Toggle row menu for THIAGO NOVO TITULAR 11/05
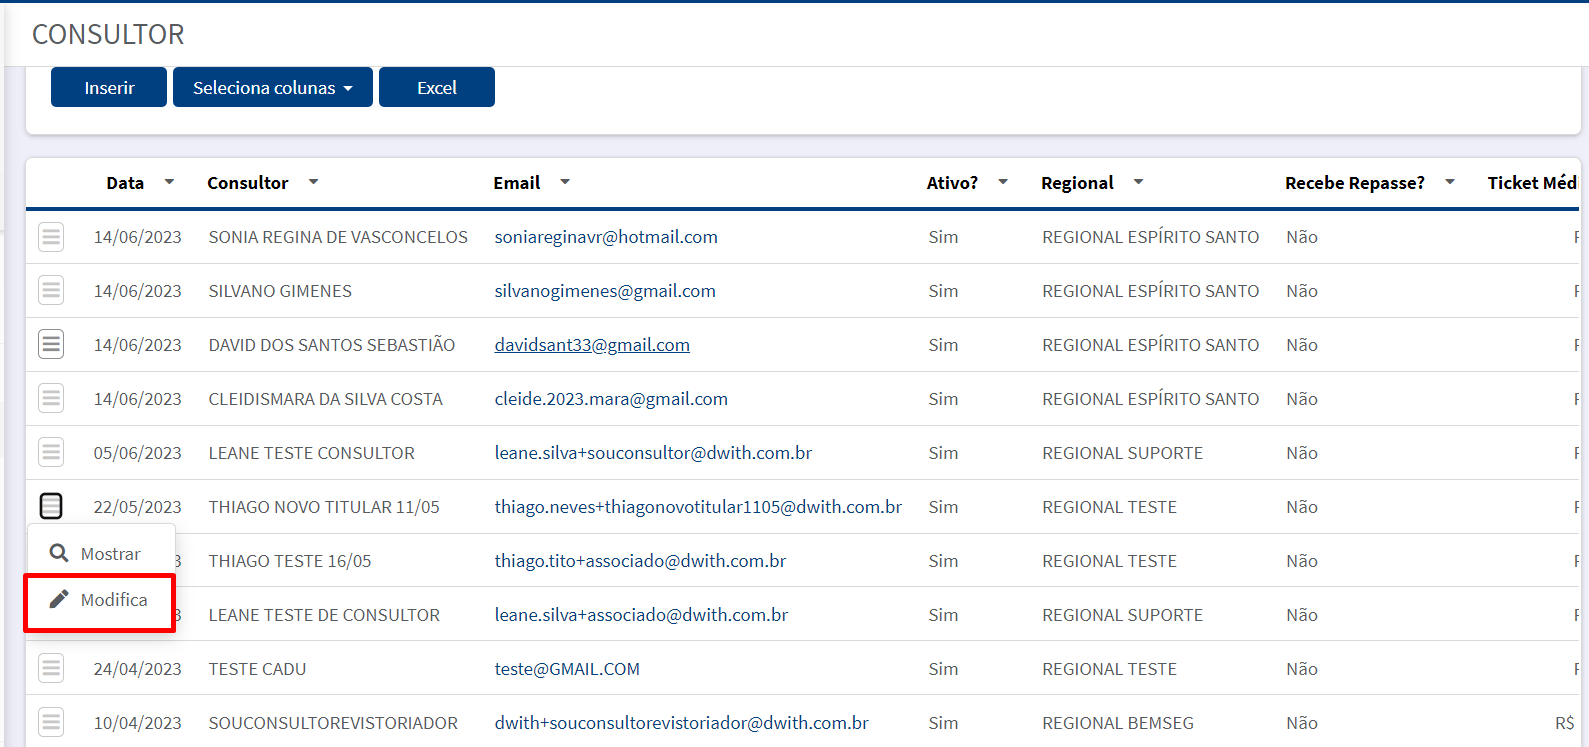This screenshot has width=1589, height=747. [x=51, y=507]
